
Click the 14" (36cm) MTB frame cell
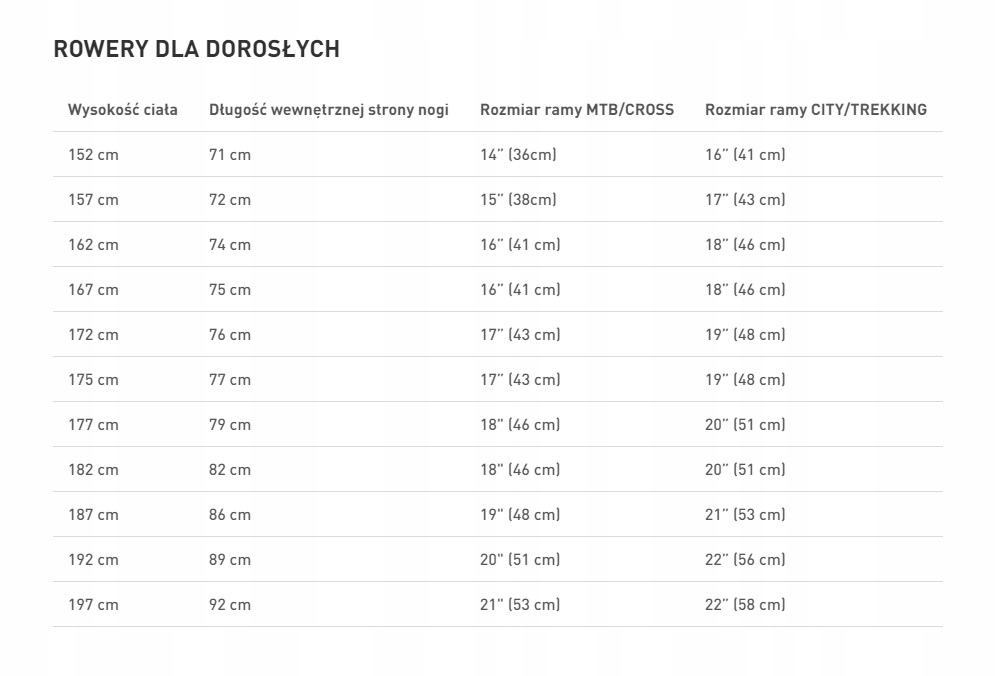pos(518,155)
